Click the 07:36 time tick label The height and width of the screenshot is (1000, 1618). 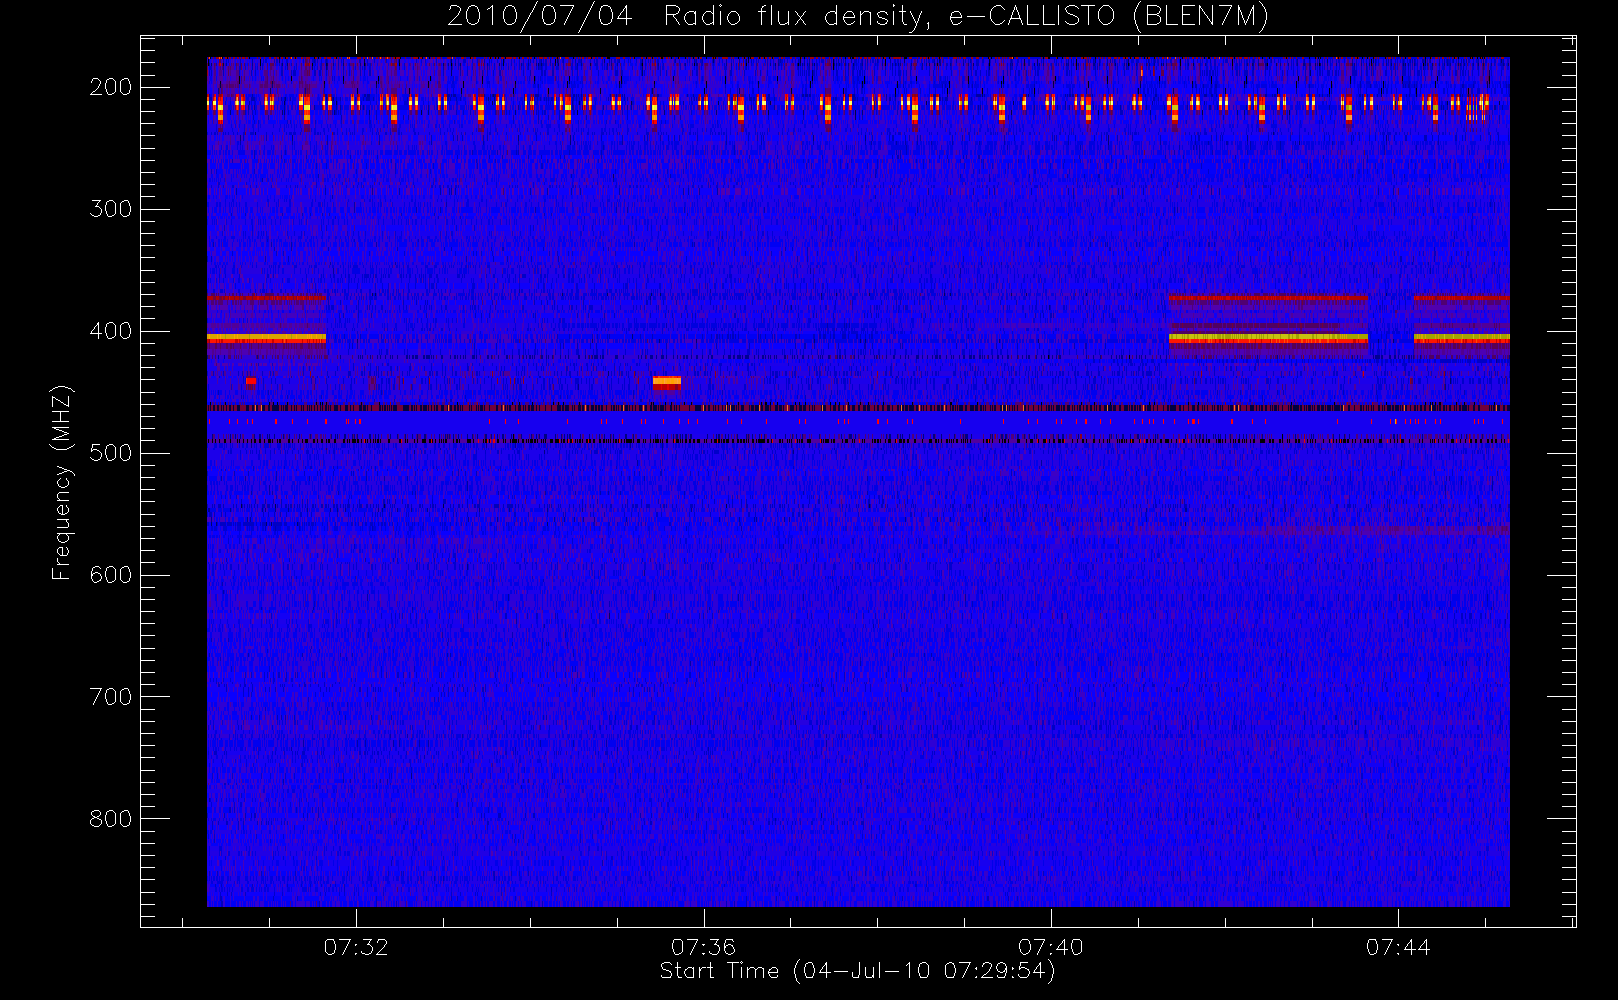(x=703, y=947)
